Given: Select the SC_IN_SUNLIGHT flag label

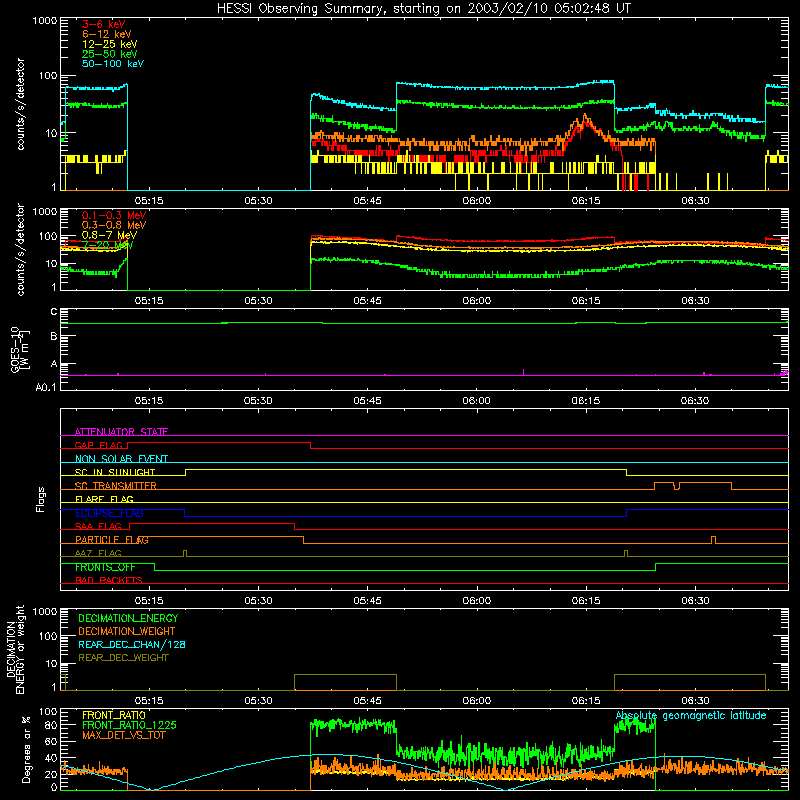Looking at the screenshot, I should [x=115, y=472].
